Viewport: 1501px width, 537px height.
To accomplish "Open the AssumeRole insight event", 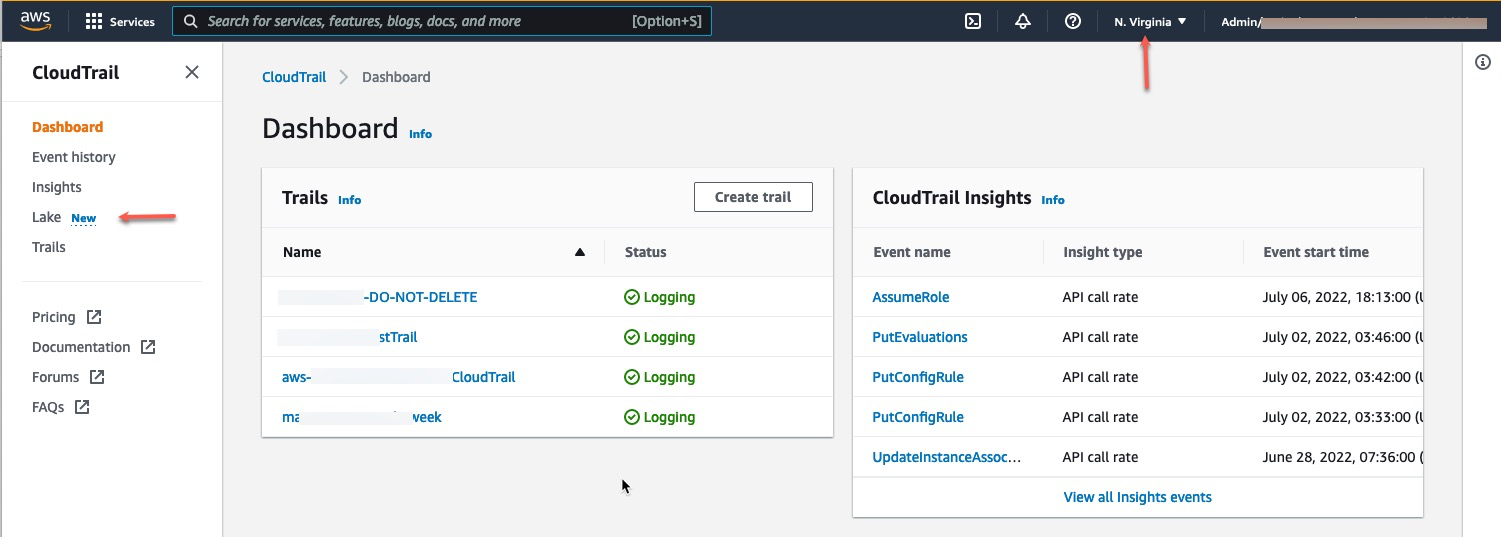I will pos(911,297).
